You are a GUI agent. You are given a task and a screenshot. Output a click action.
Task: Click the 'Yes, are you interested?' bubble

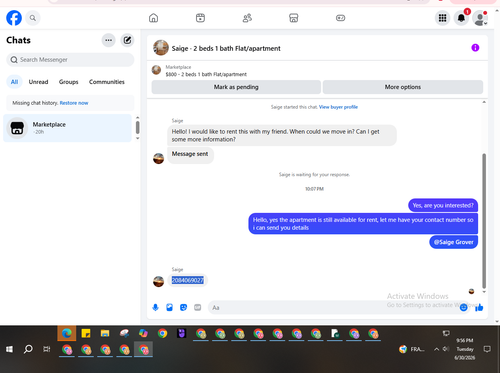[x=443, y=205]
